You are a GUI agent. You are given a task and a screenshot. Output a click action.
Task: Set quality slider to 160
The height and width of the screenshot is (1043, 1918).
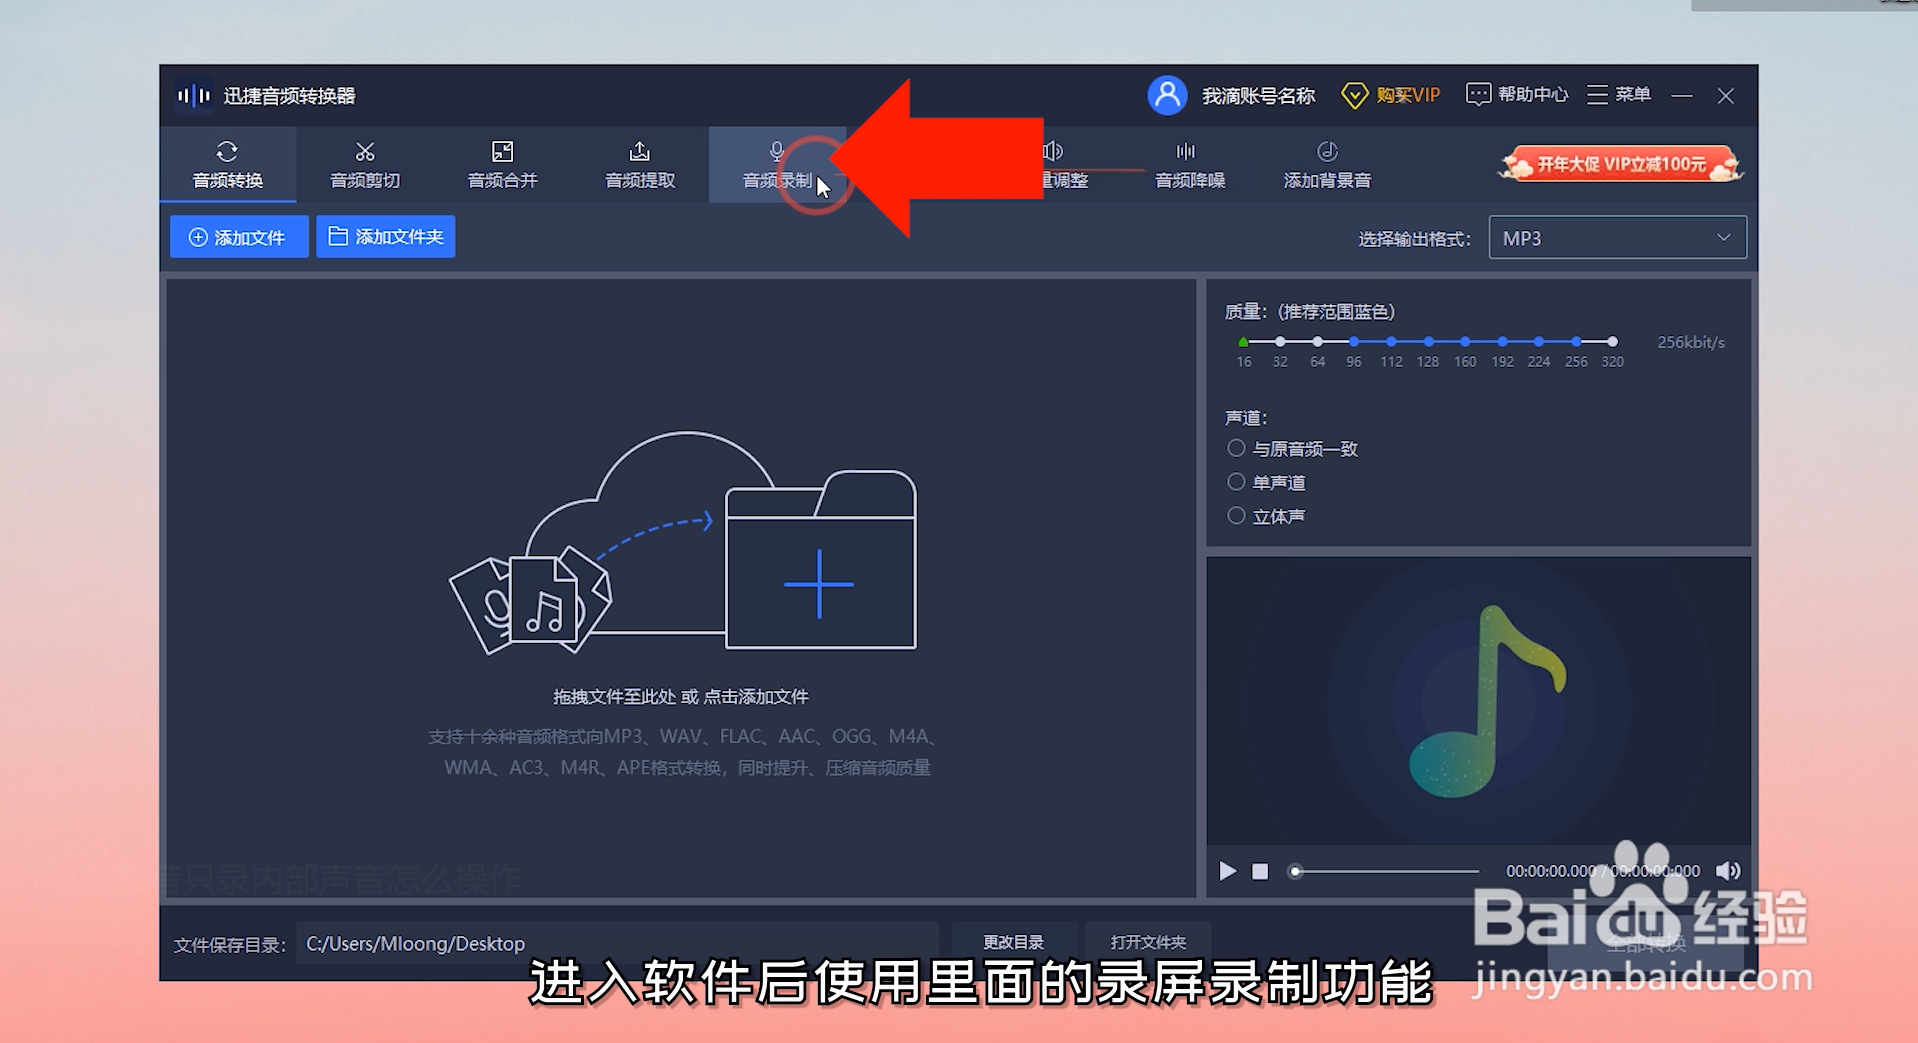(1465, 342)
